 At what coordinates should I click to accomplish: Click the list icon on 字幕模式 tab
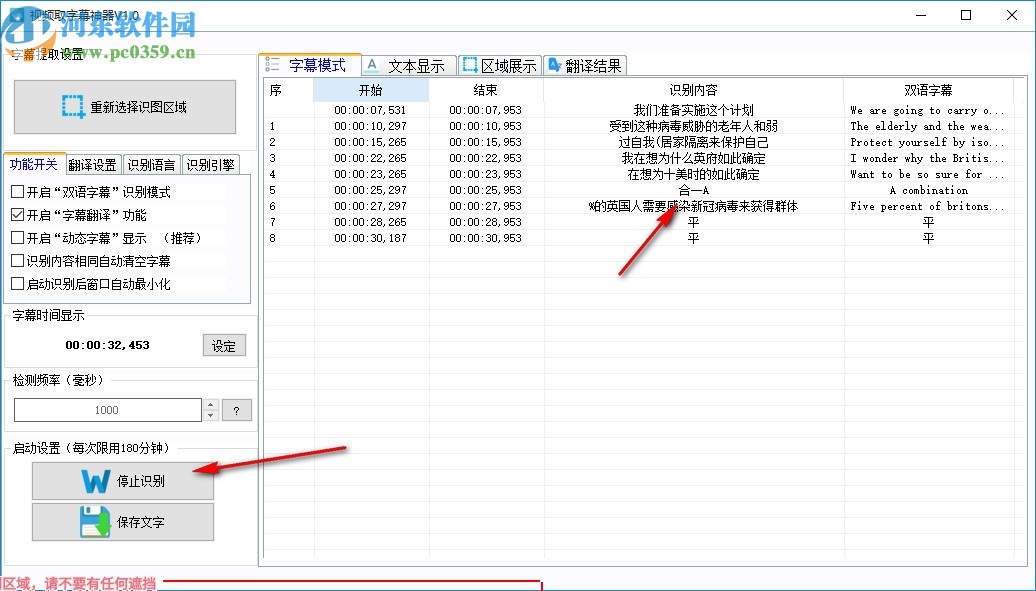click(x=273, y=64)
